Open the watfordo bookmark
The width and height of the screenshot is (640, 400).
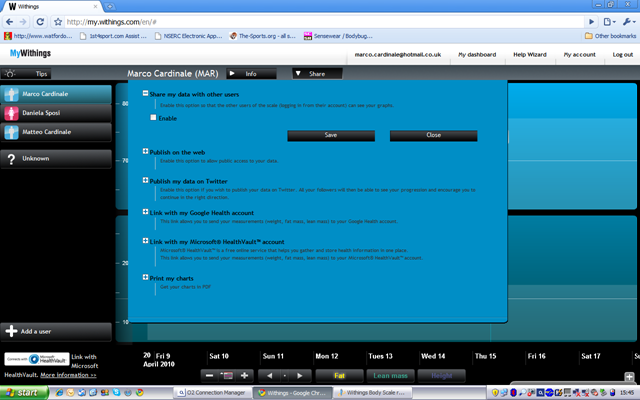pyautogui.click(x=38, y=36)
